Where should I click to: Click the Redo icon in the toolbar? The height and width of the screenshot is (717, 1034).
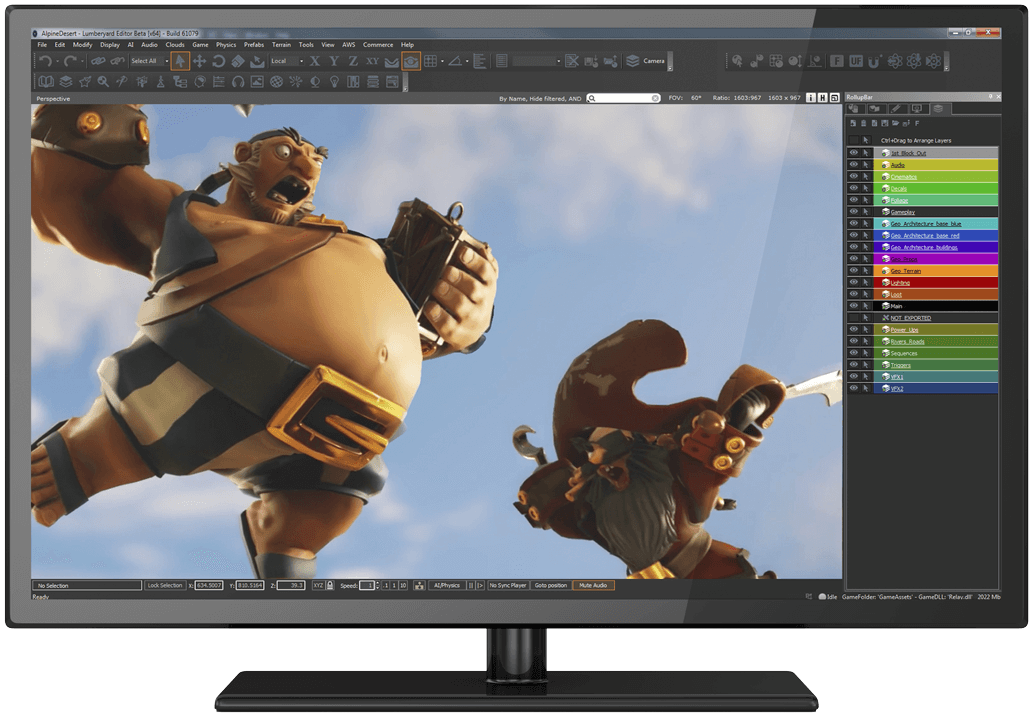(70, 61)
